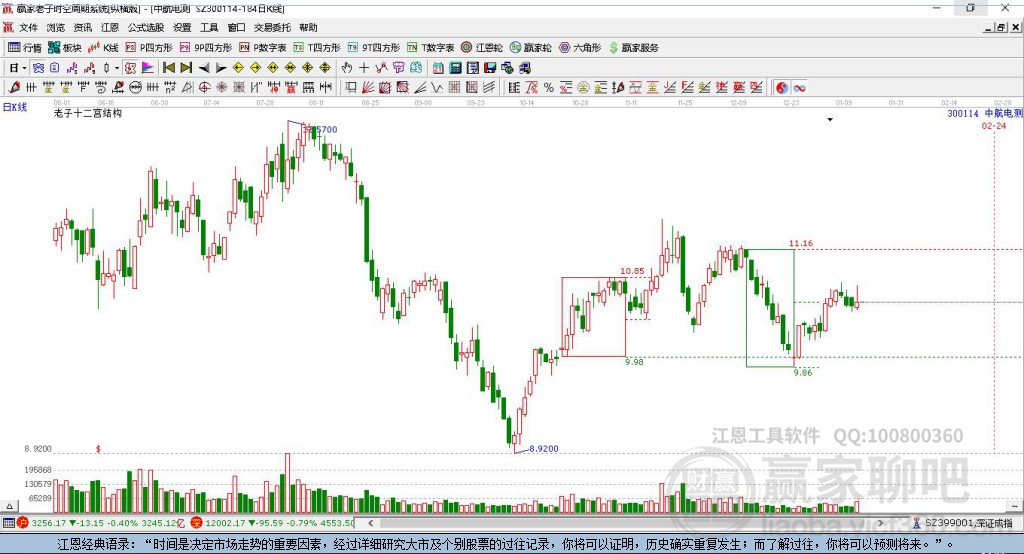The height and width of the screenshot is (554, 1024).
Task: Expand the 日 period dropdown
Action: (24, 68)
